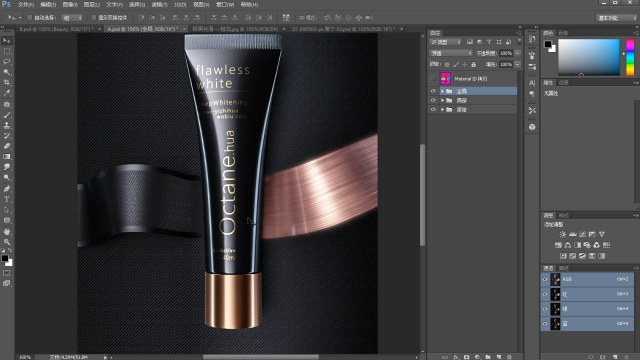Select the Move tool in the toolbox
640x360 pixels.
click(7, 41)
